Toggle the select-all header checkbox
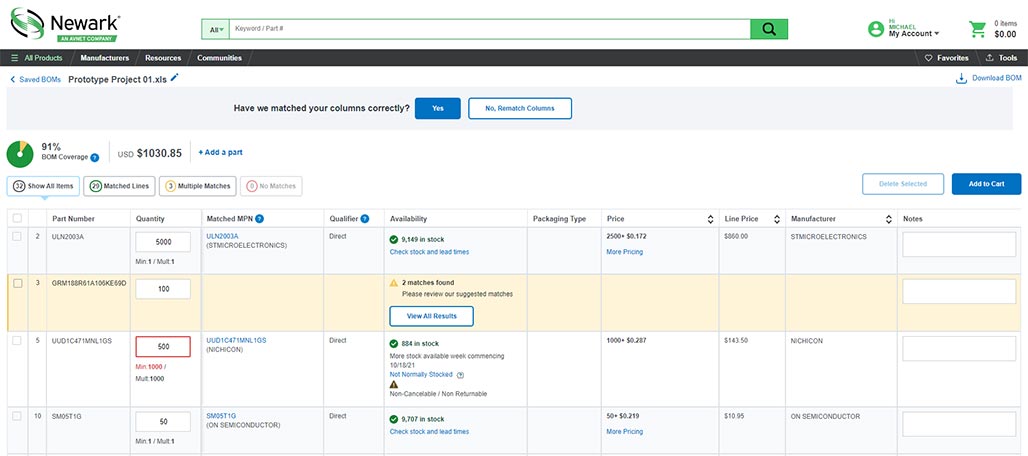The image size is (1028, 456). pos(17,219)
